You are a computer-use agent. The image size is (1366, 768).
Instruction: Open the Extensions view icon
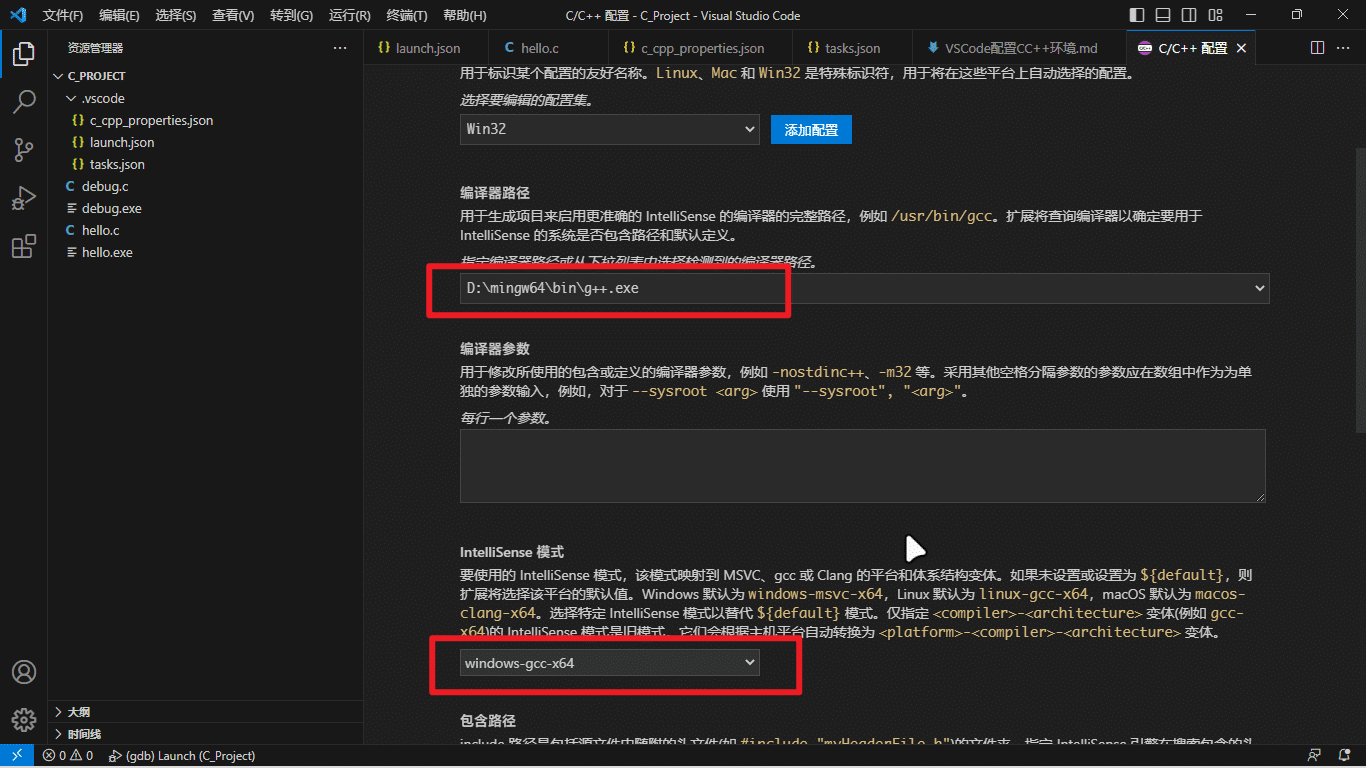[24, 246]
